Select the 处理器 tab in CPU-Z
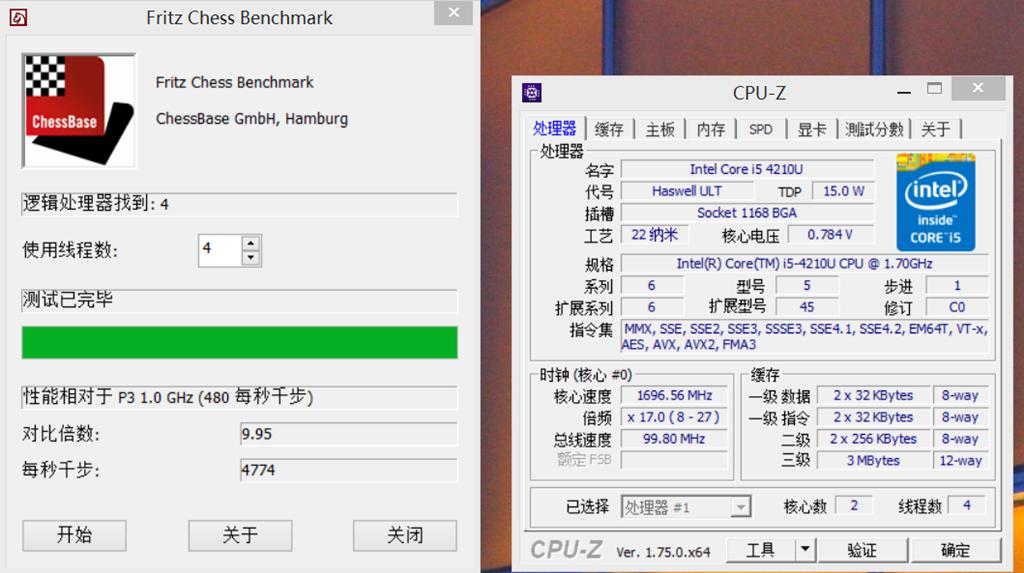1024x573 pixels. tap(554, 128)
